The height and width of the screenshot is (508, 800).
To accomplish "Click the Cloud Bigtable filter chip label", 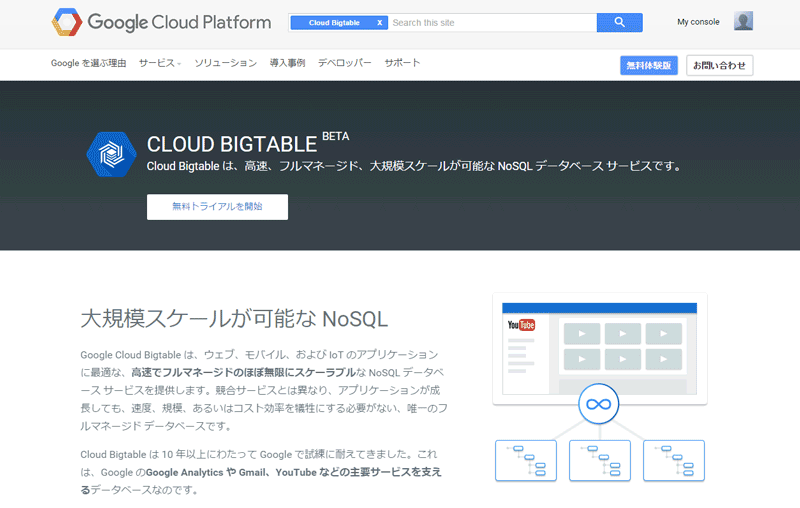I will coord(334,22).
